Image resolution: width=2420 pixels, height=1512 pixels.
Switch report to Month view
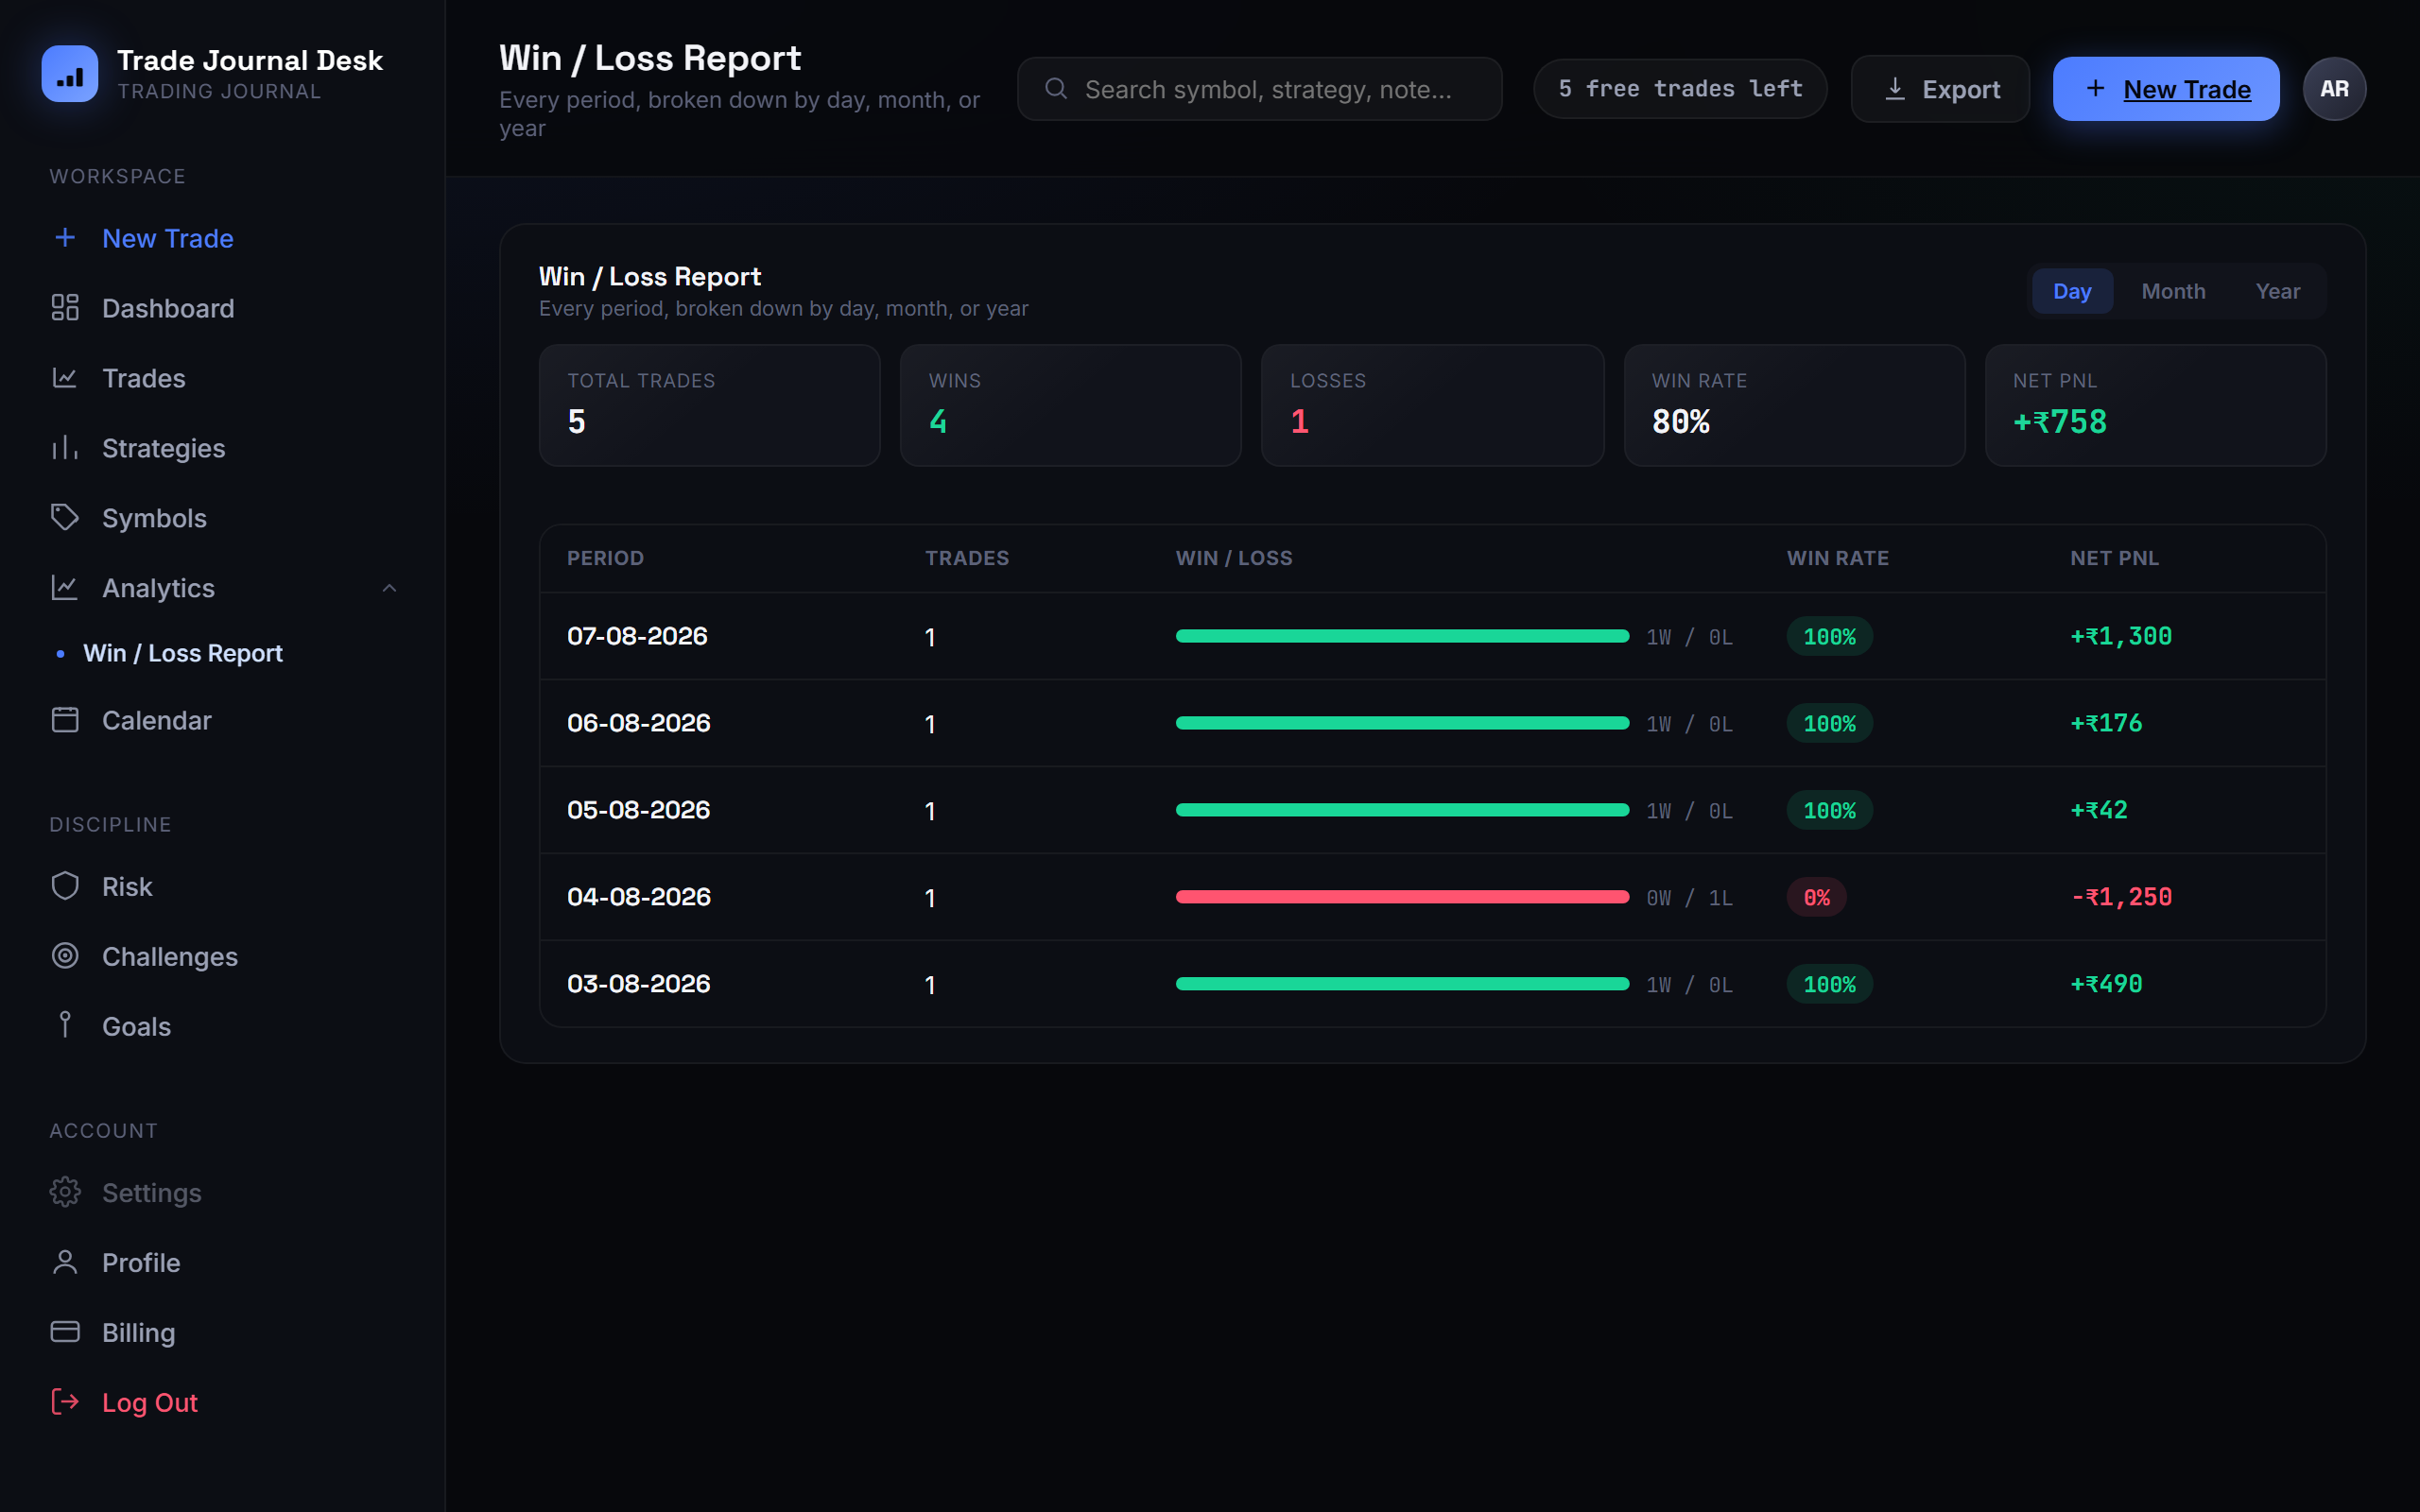pos(2173,291)
